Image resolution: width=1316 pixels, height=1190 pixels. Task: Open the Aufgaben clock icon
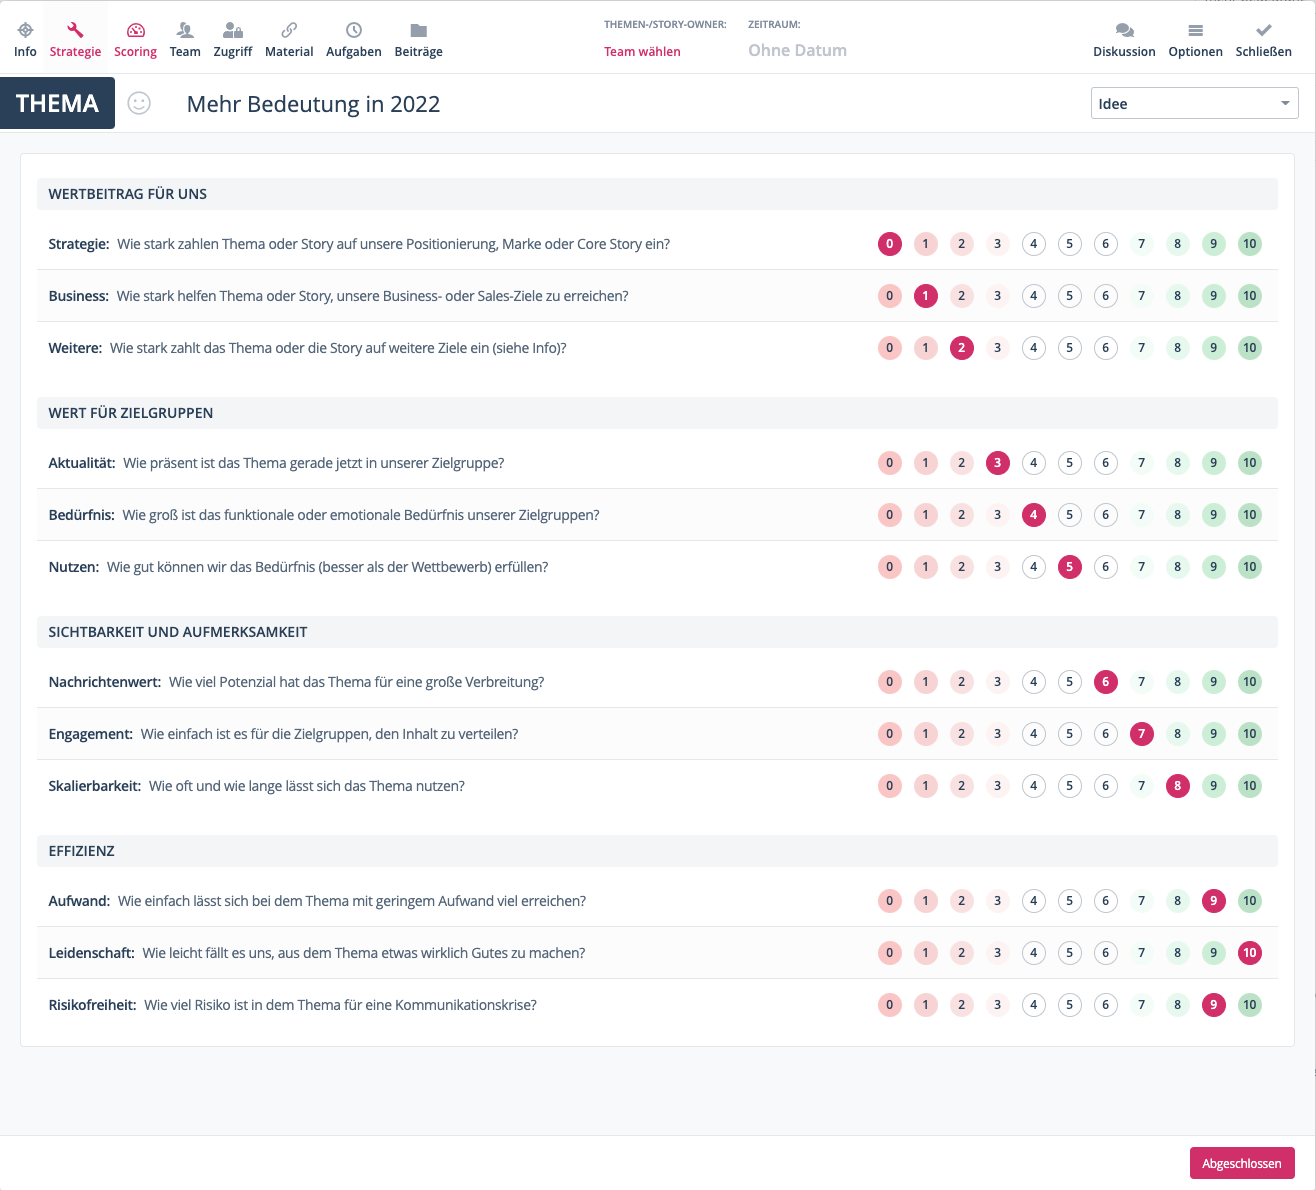coord(353,31)
